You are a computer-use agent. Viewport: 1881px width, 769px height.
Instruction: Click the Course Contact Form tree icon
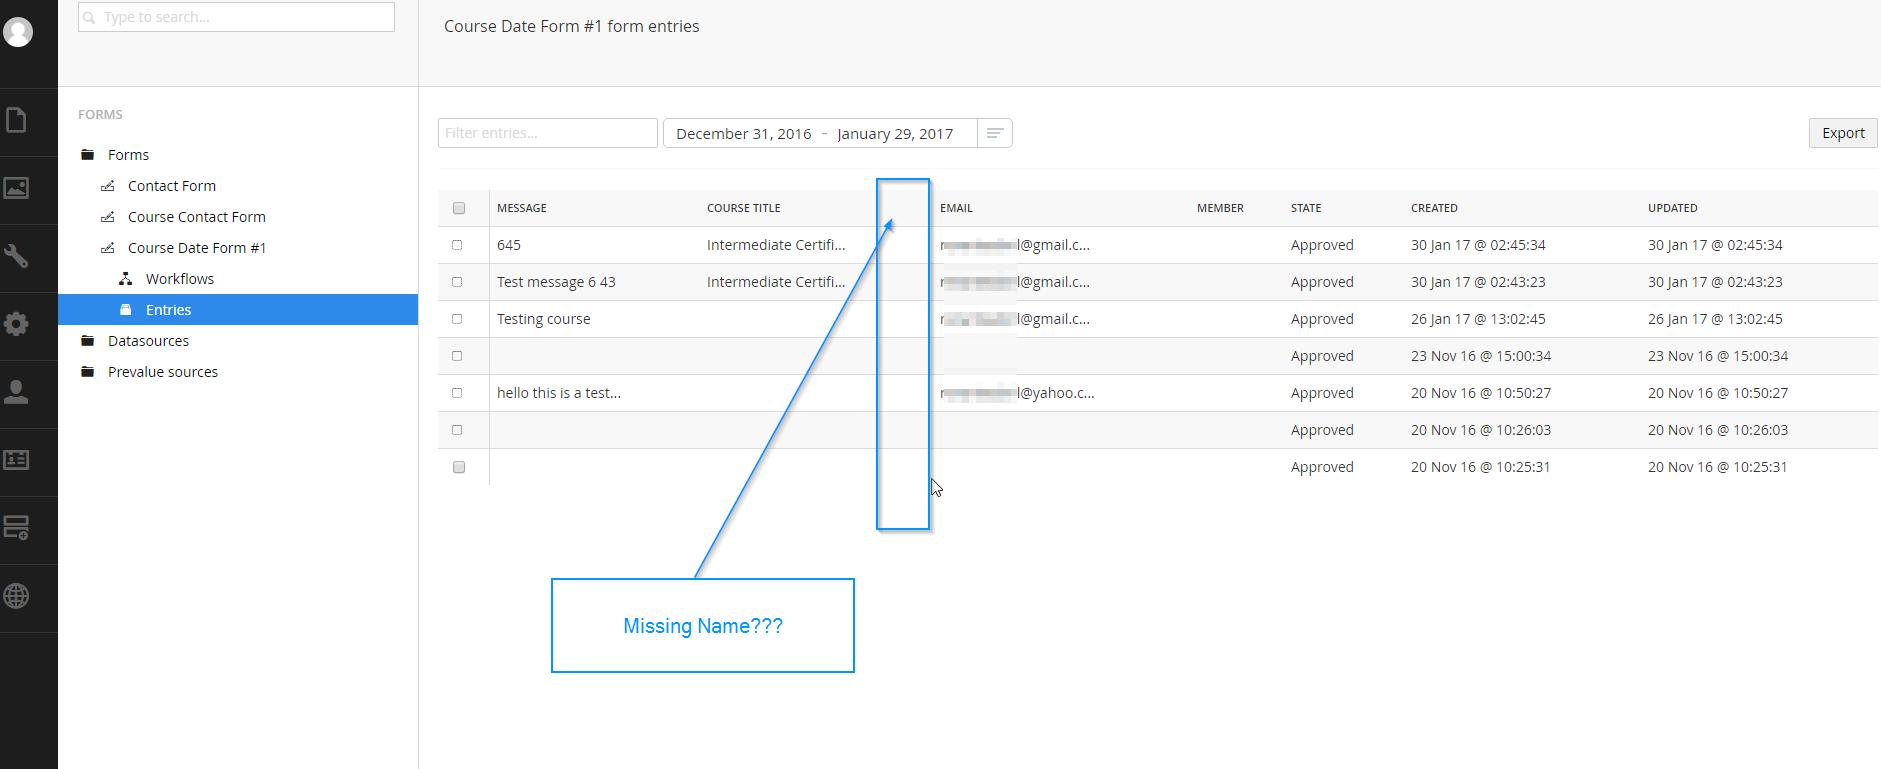(108, 217)
